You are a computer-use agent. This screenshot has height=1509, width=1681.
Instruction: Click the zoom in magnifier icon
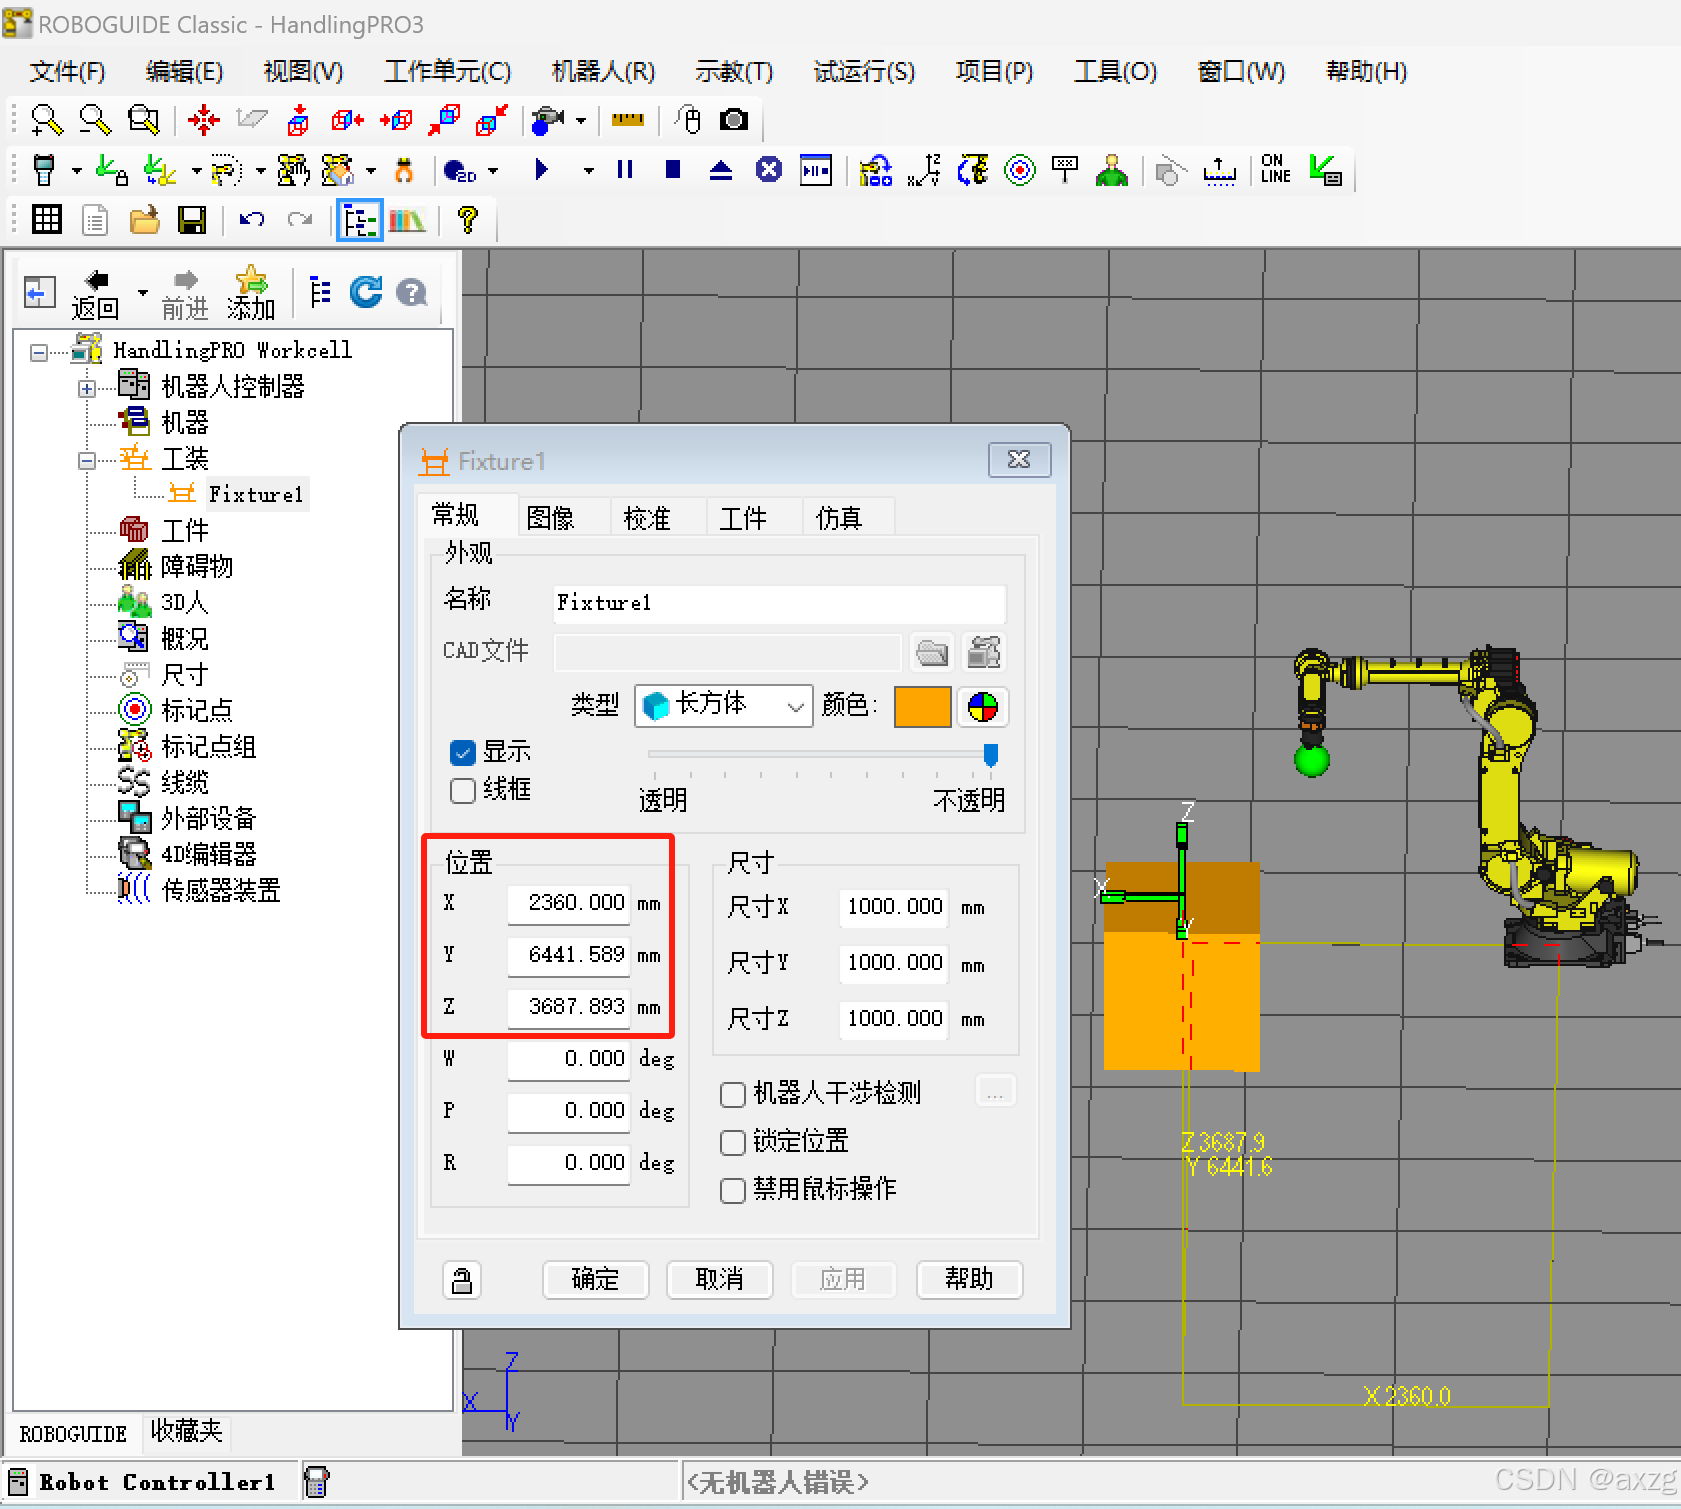click(x=46, y=121)
